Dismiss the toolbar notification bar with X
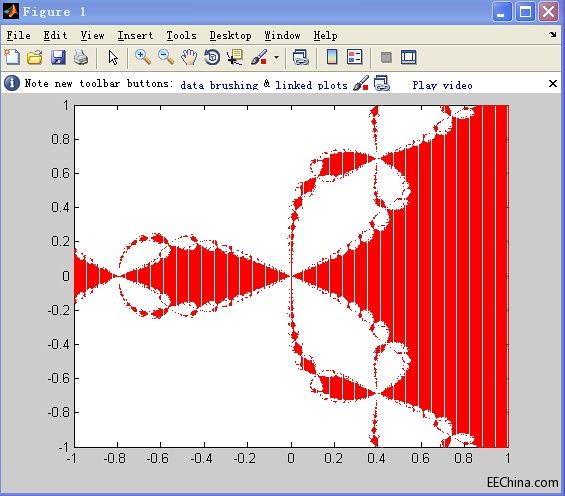The image size is (565, 496). pos(553,84)
